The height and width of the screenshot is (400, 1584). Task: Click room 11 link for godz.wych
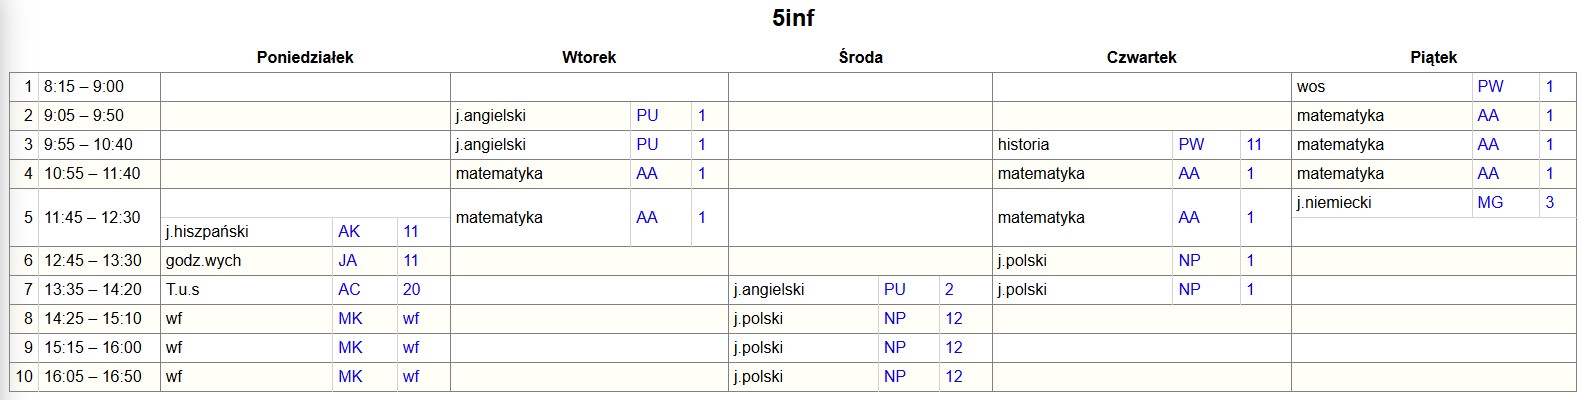411,261
